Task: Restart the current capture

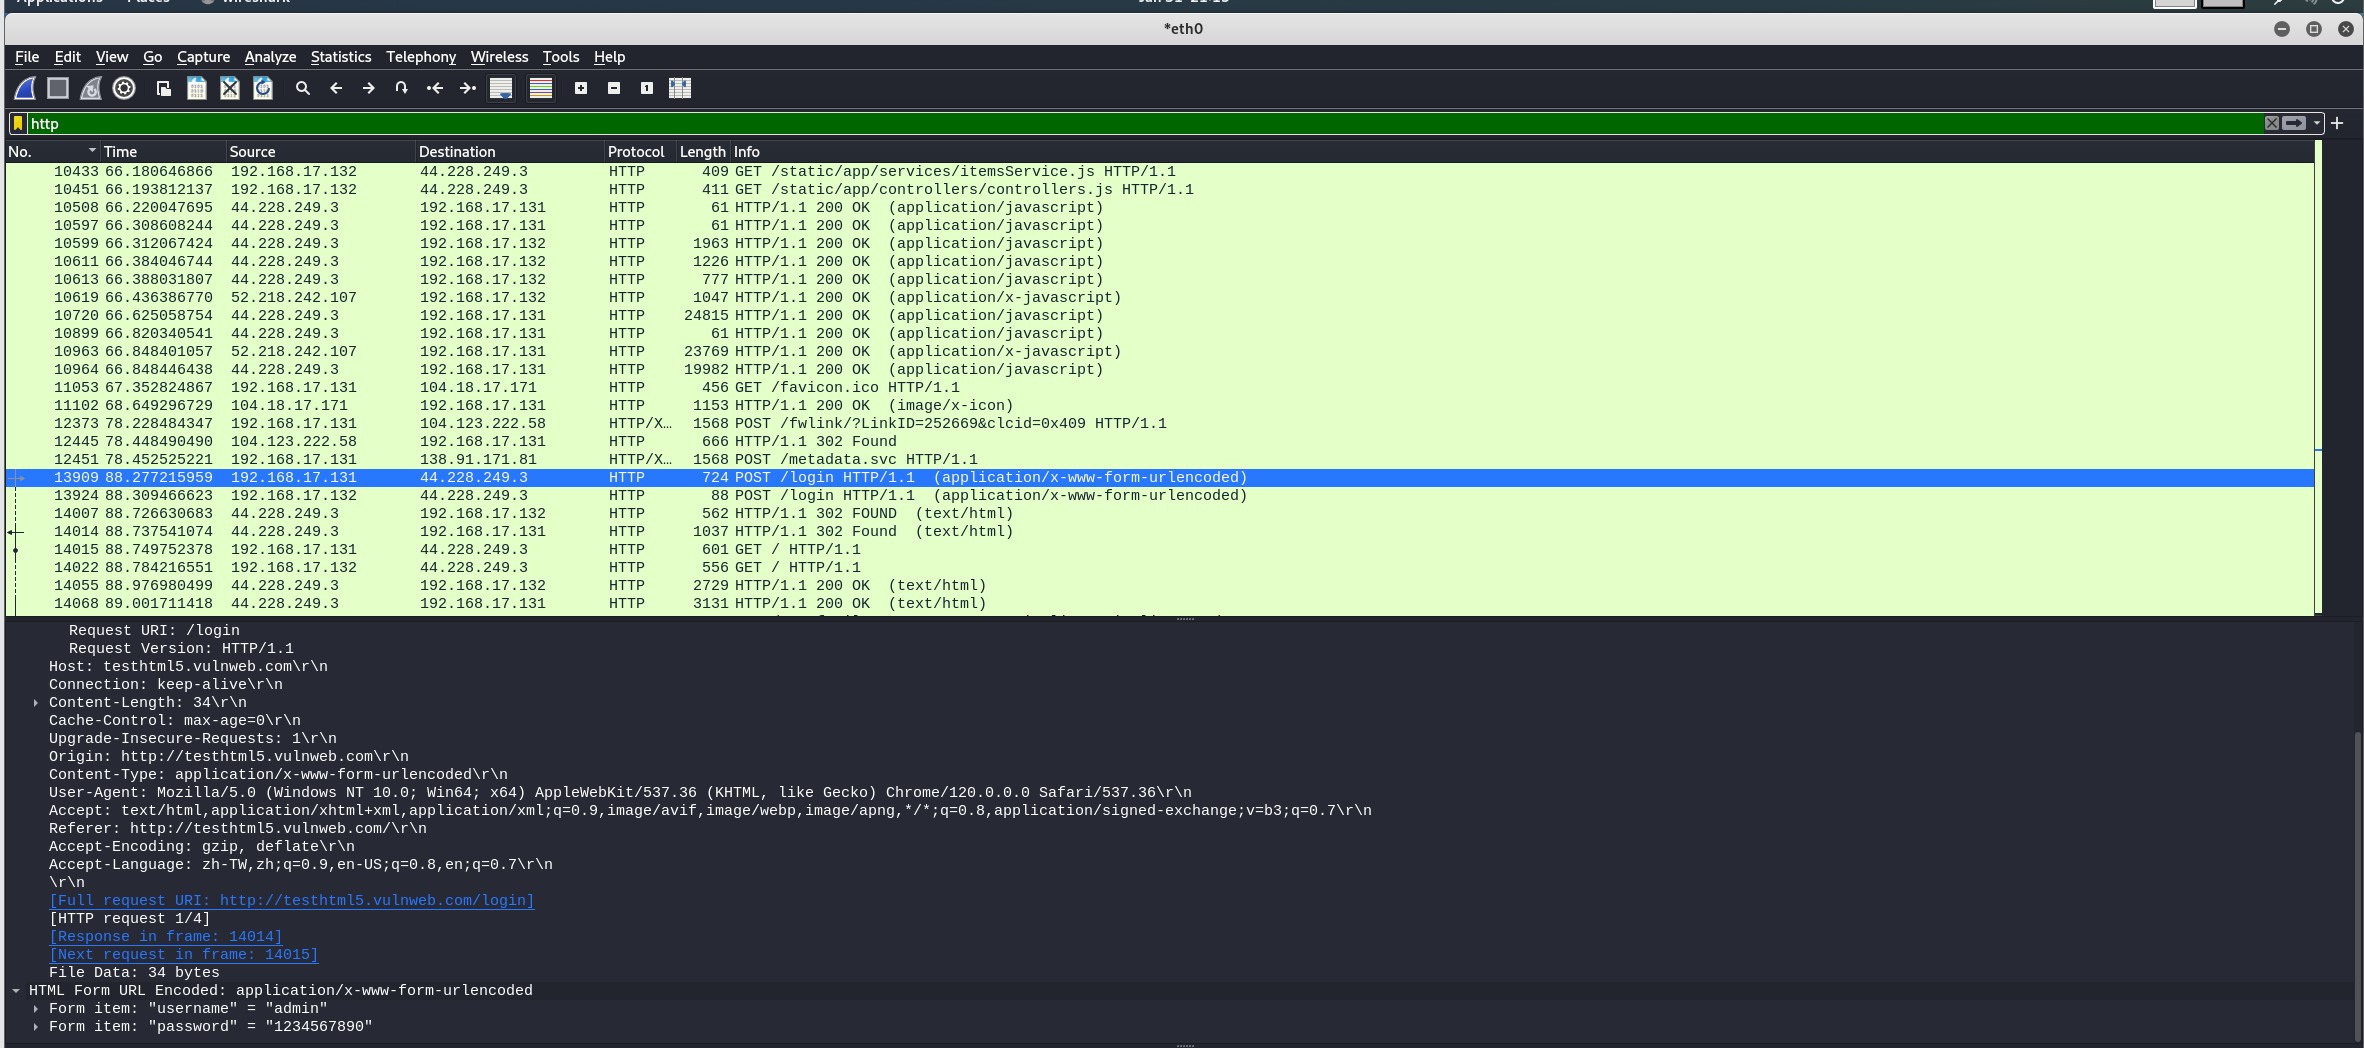Action: pyautogui.click(x=91, y=88)
